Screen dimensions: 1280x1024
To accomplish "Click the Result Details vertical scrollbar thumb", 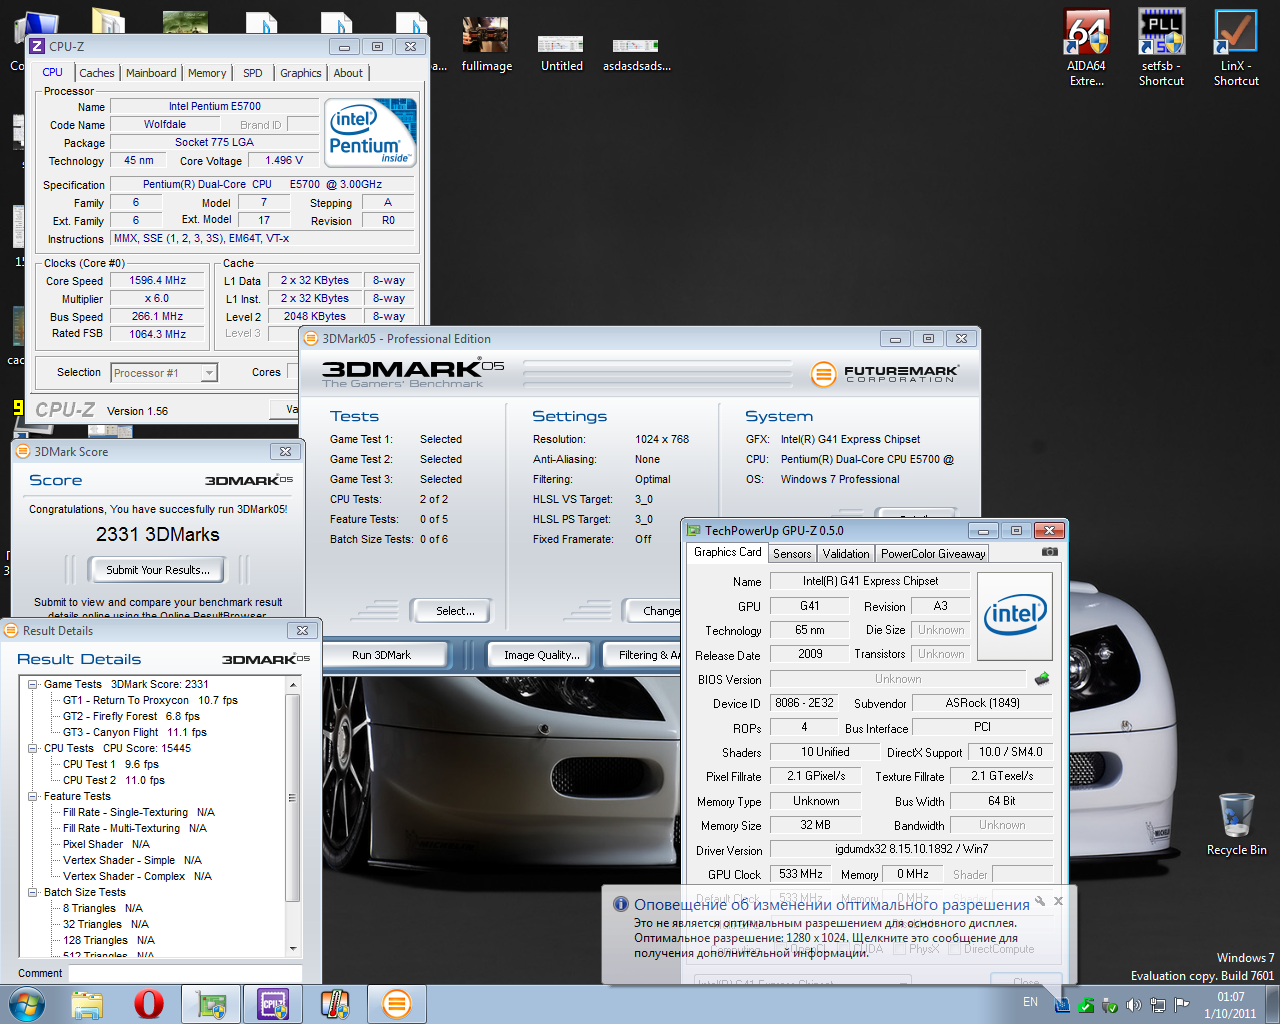I will tap(293, 797).
